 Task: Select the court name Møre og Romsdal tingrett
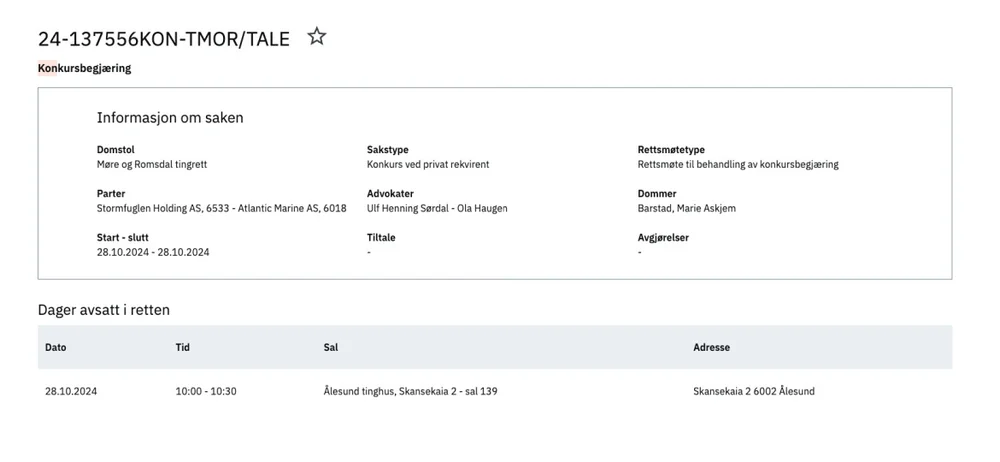pyautogui.click(x=152, y=164)
